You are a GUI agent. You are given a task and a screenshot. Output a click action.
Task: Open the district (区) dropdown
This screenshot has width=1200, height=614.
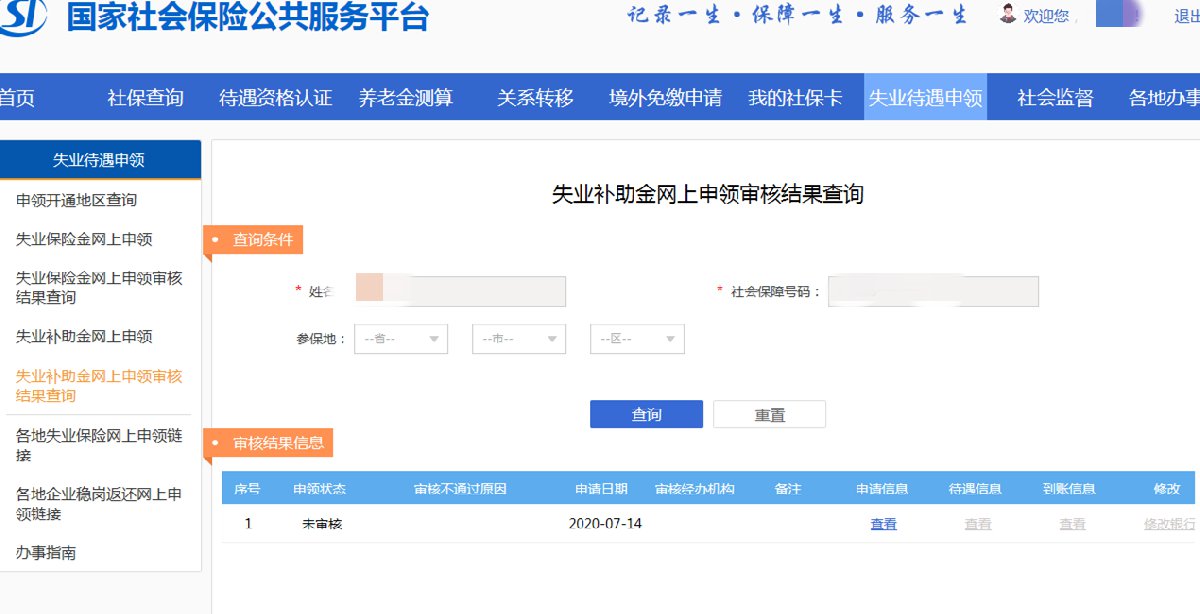(x=636, y=339)
